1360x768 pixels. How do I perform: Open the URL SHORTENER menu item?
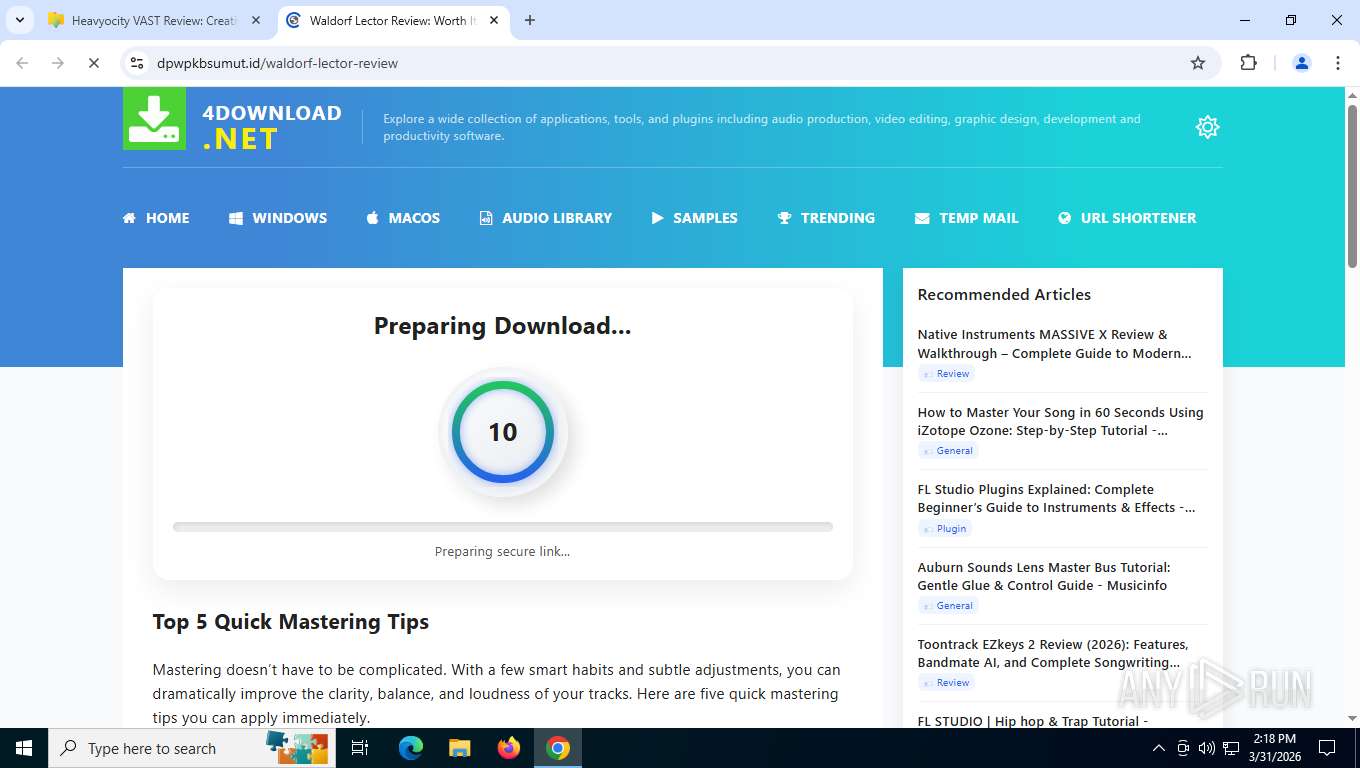(x=1127, y=218)
